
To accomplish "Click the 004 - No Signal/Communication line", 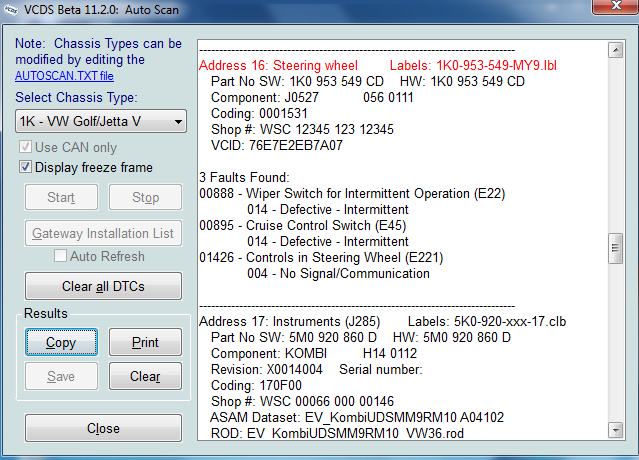I will click(x=338, y=273).
